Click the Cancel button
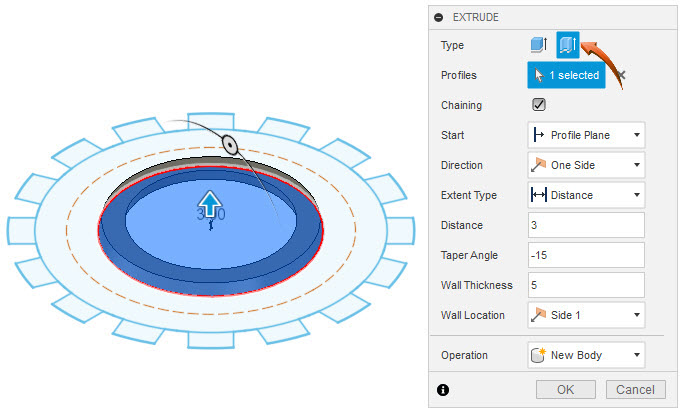The image size is (700, 414). pyautogui.click(x=636, y=389)
